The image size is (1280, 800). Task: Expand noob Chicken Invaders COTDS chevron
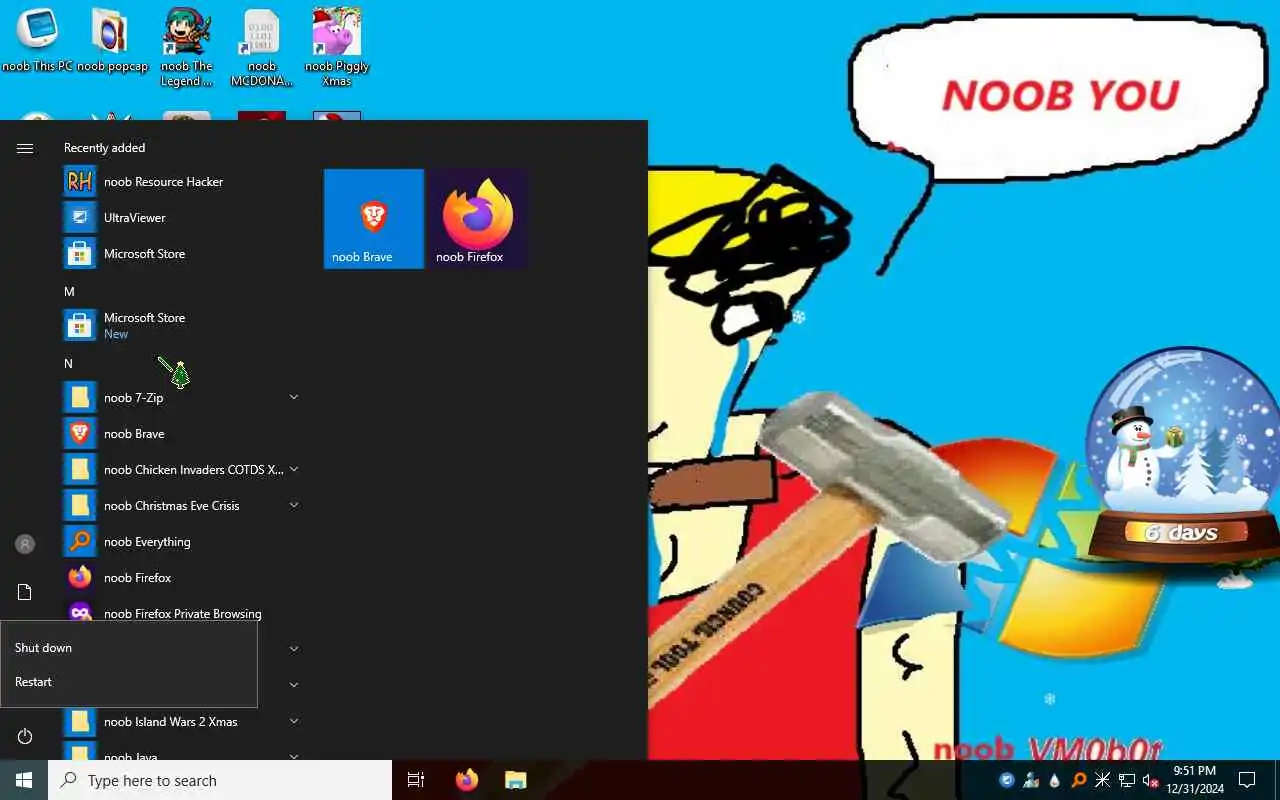click(294, 469)
